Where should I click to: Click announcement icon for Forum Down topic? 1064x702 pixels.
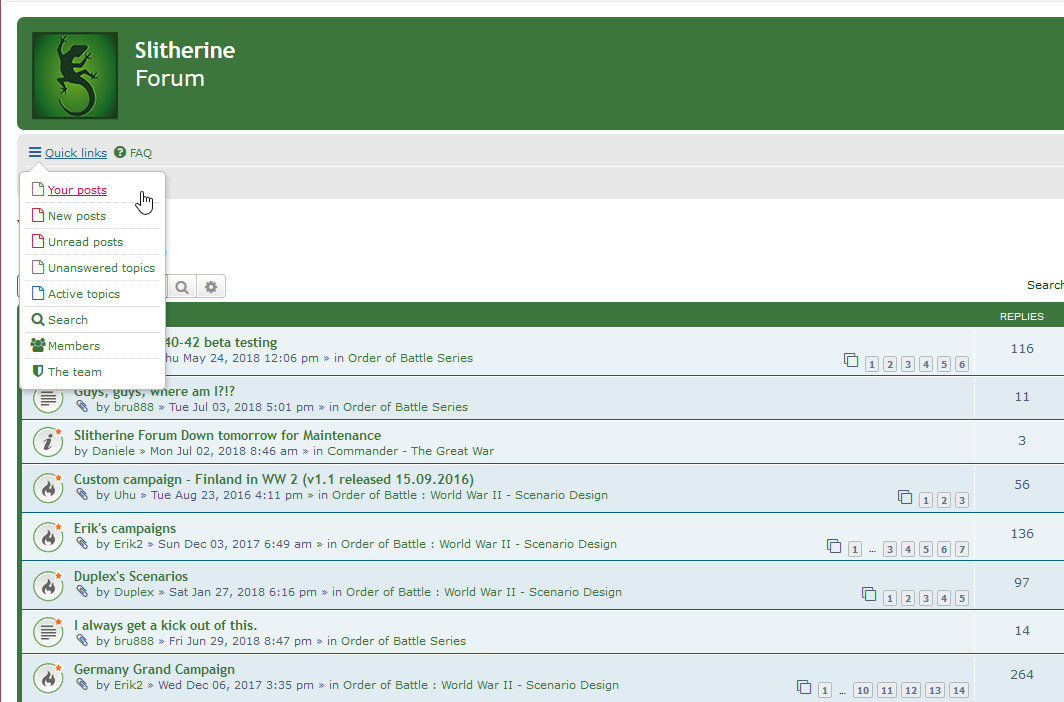pos(48,442)
